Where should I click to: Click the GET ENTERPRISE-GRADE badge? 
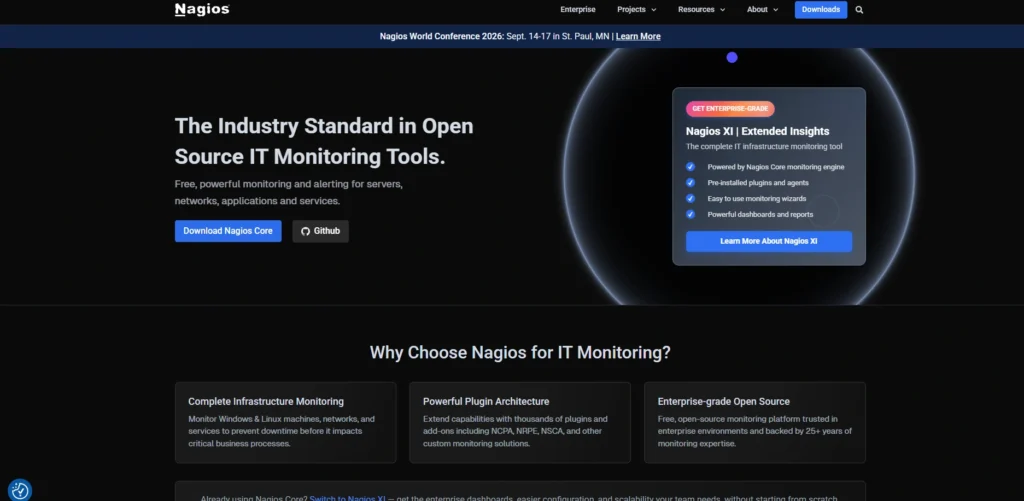730,108
